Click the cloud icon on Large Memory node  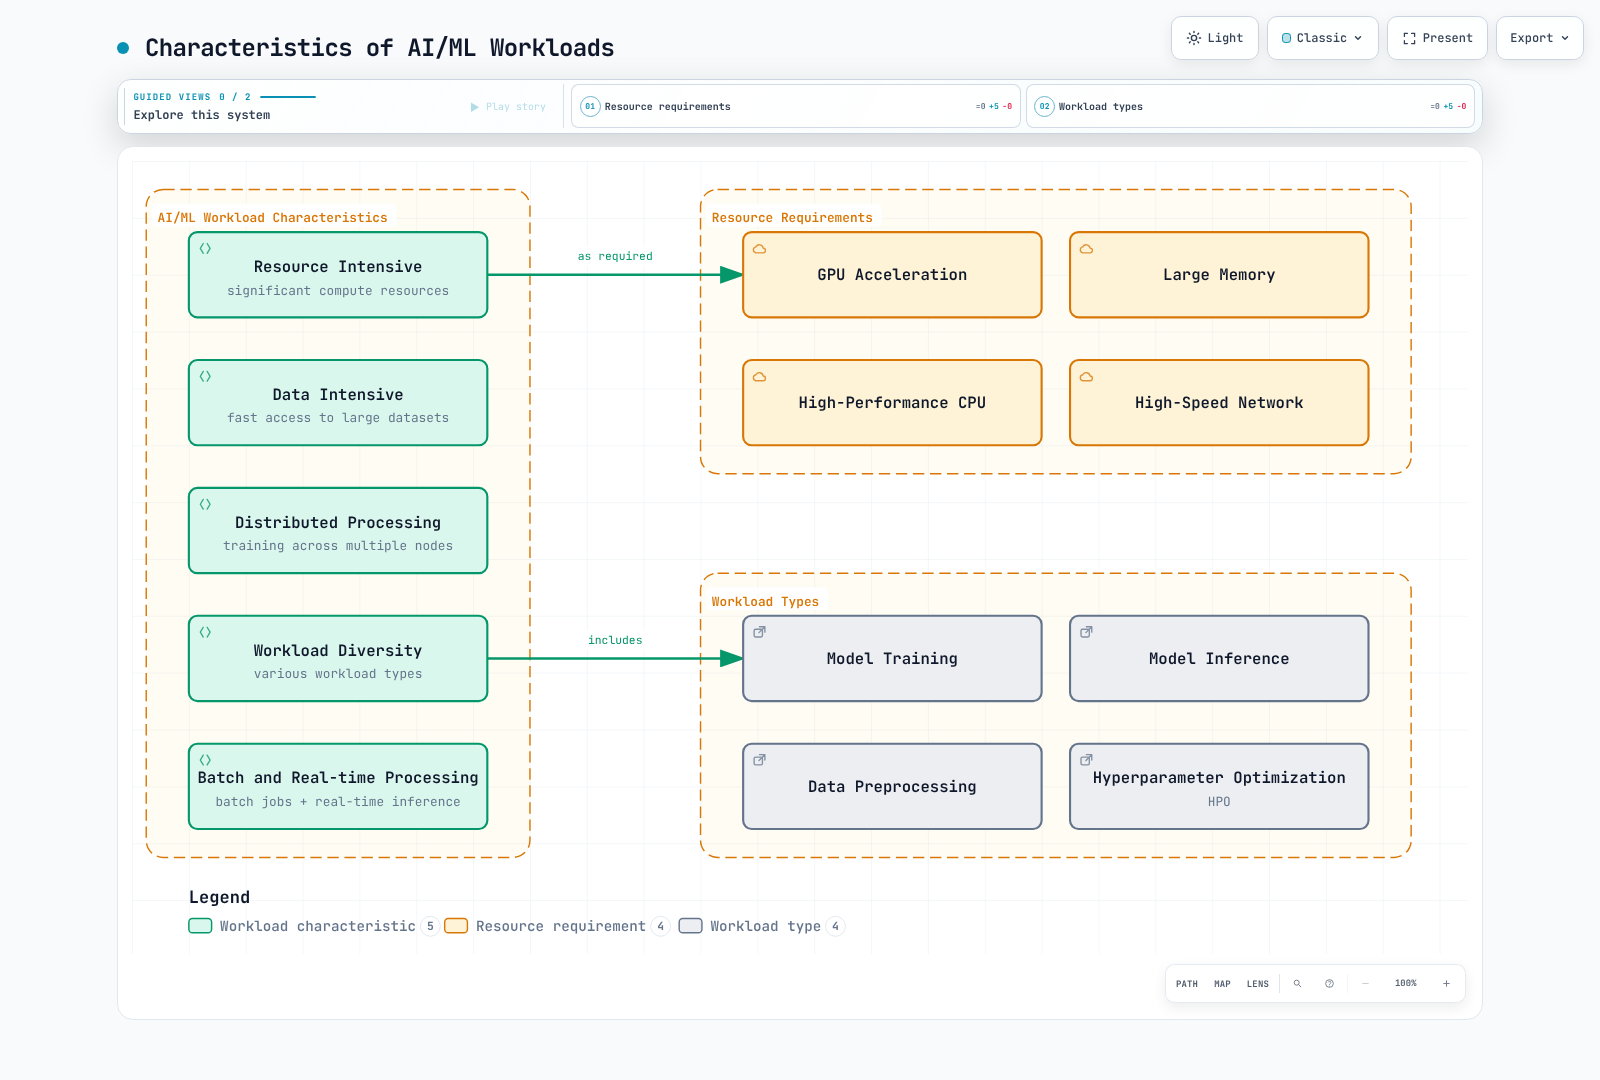pyautogui.click(x=1086, y=249)
